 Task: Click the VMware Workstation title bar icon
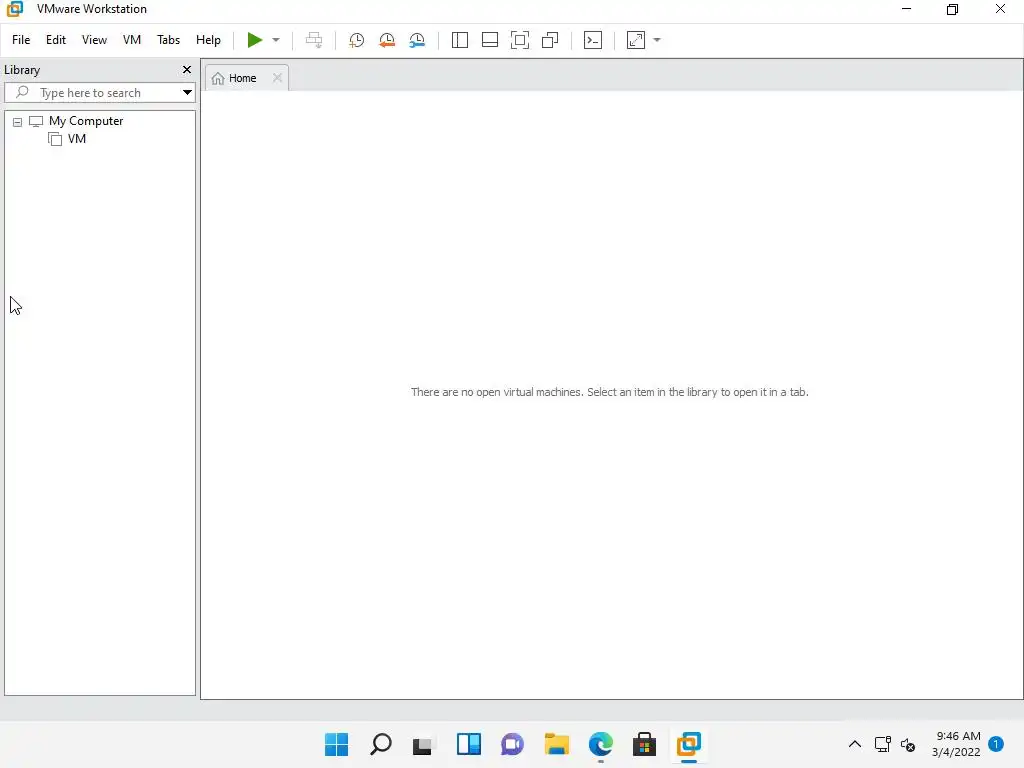[14, 9]
